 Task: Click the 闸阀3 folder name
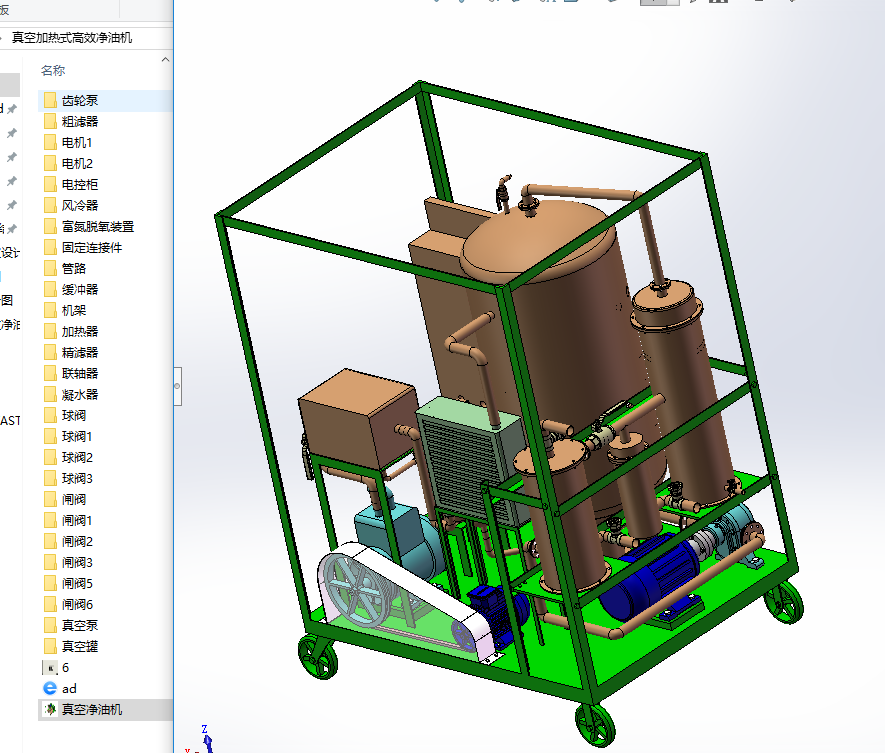click(x=77, y=562)
